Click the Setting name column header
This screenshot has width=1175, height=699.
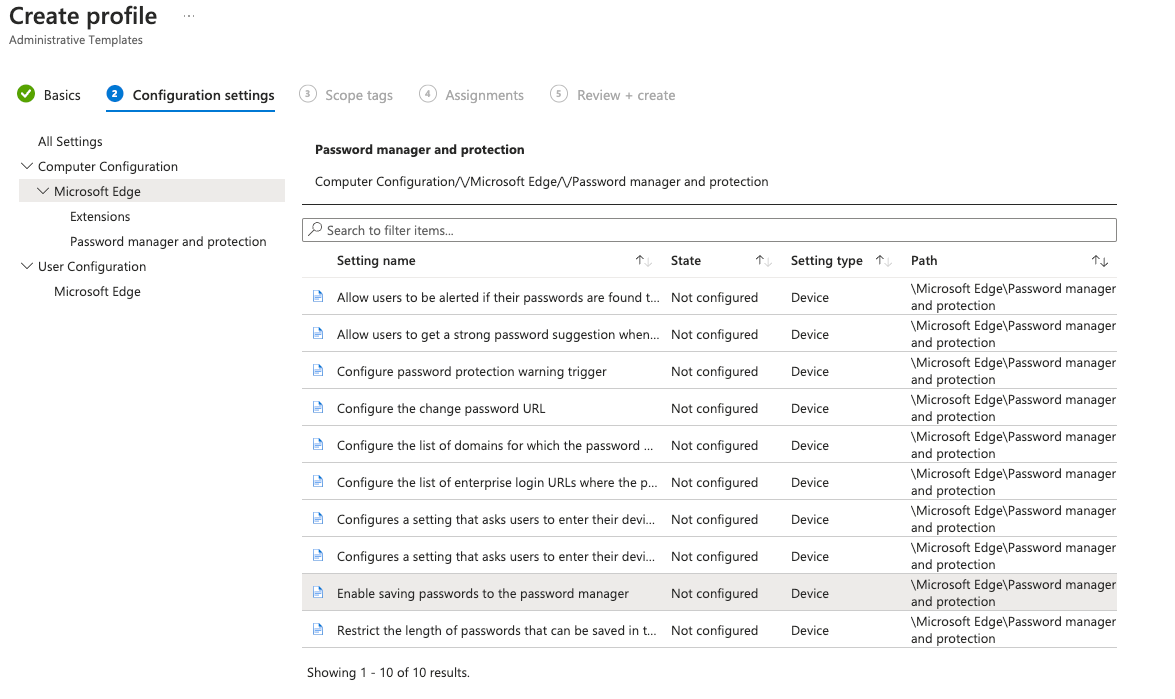376,261
